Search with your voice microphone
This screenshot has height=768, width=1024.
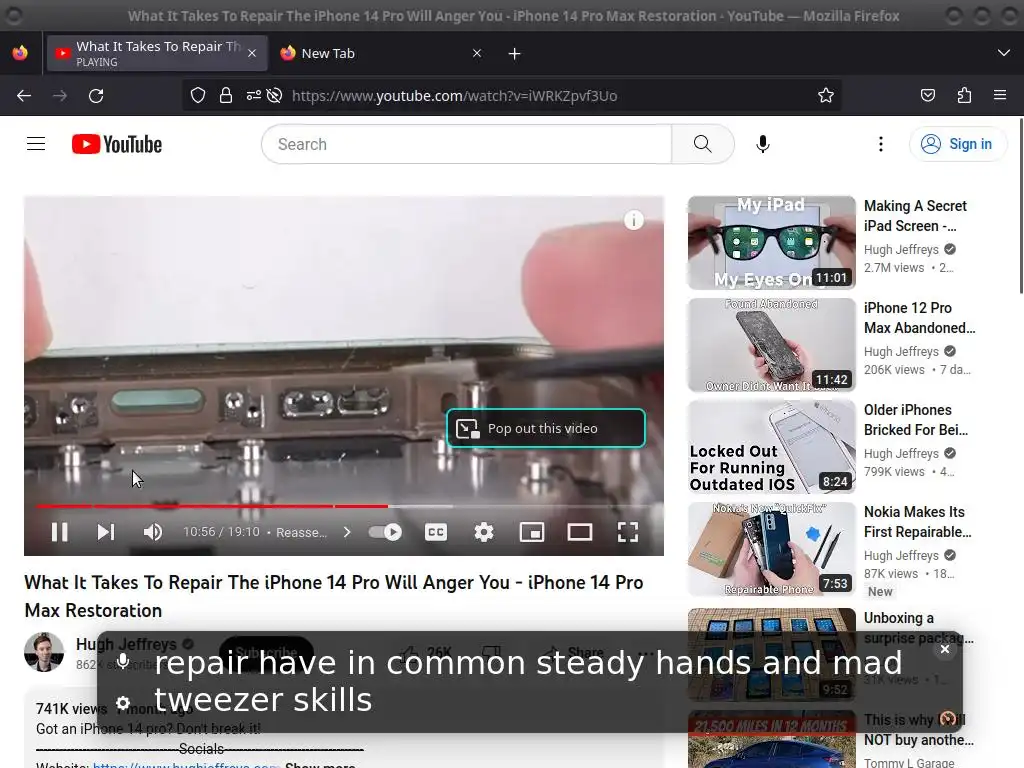point(762,144)
